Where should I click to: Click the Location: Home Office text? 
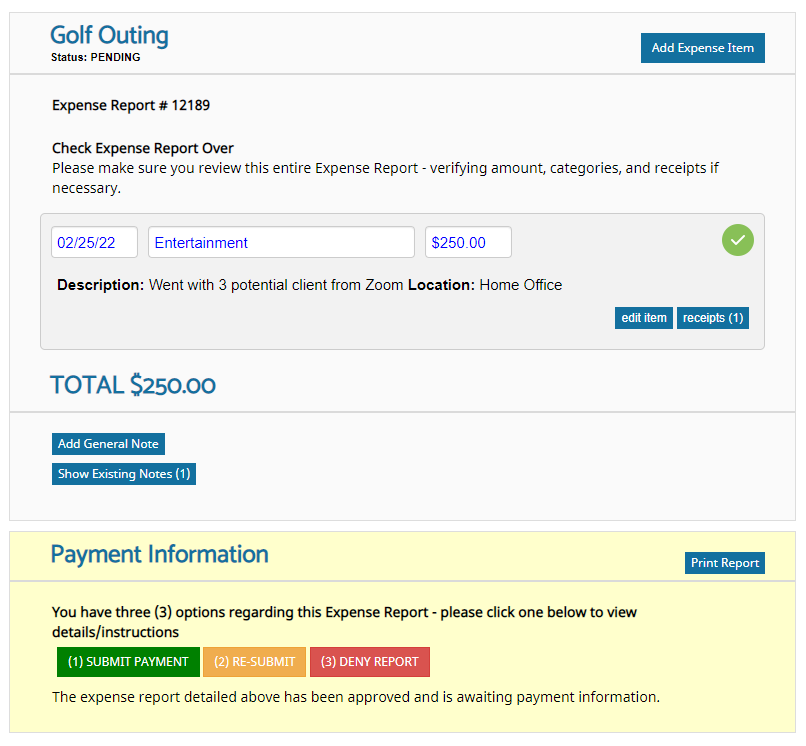[485, 285]
